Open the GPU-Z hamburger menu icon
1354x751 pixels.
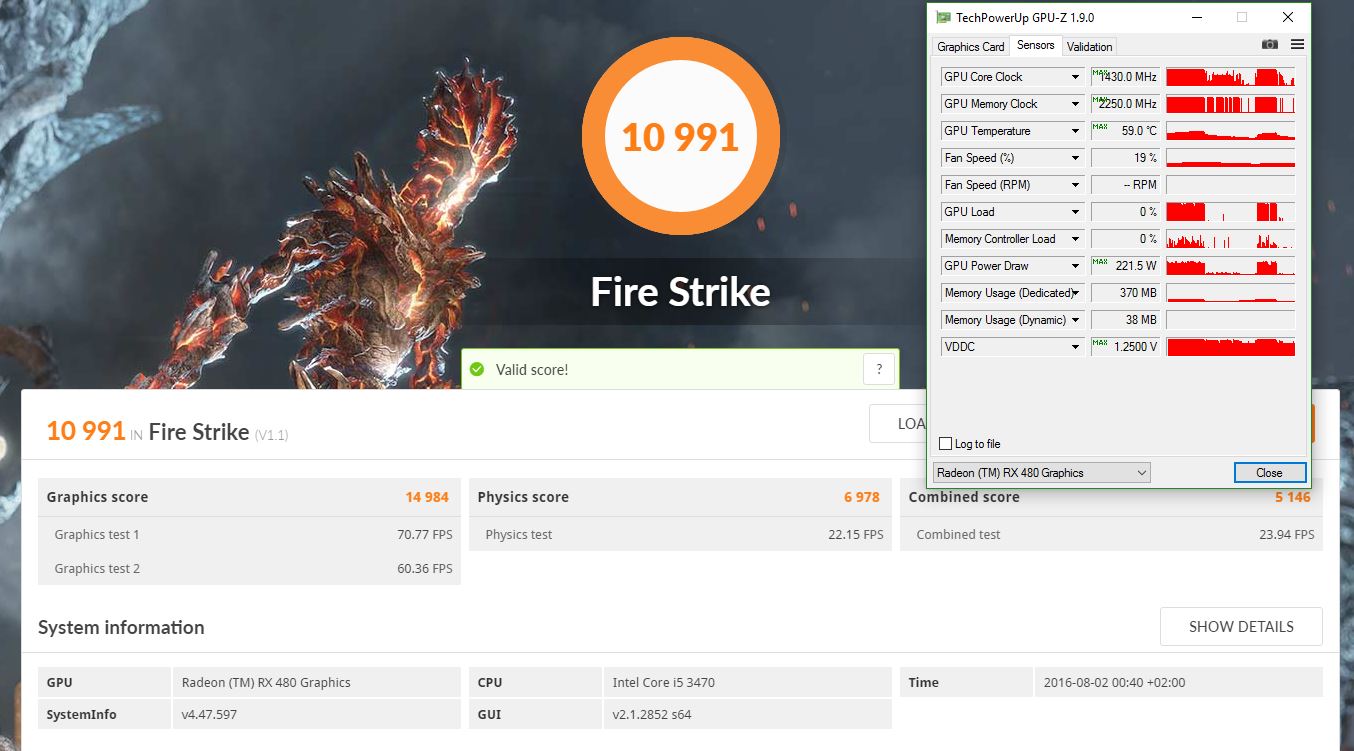click(x=1297, y=45)
